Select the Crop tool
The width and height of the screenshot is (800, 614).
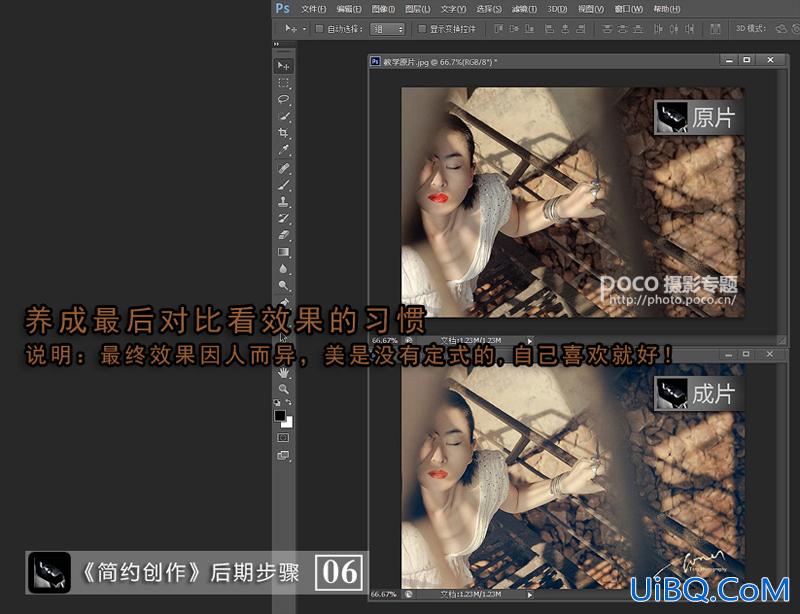pos(283,133)
